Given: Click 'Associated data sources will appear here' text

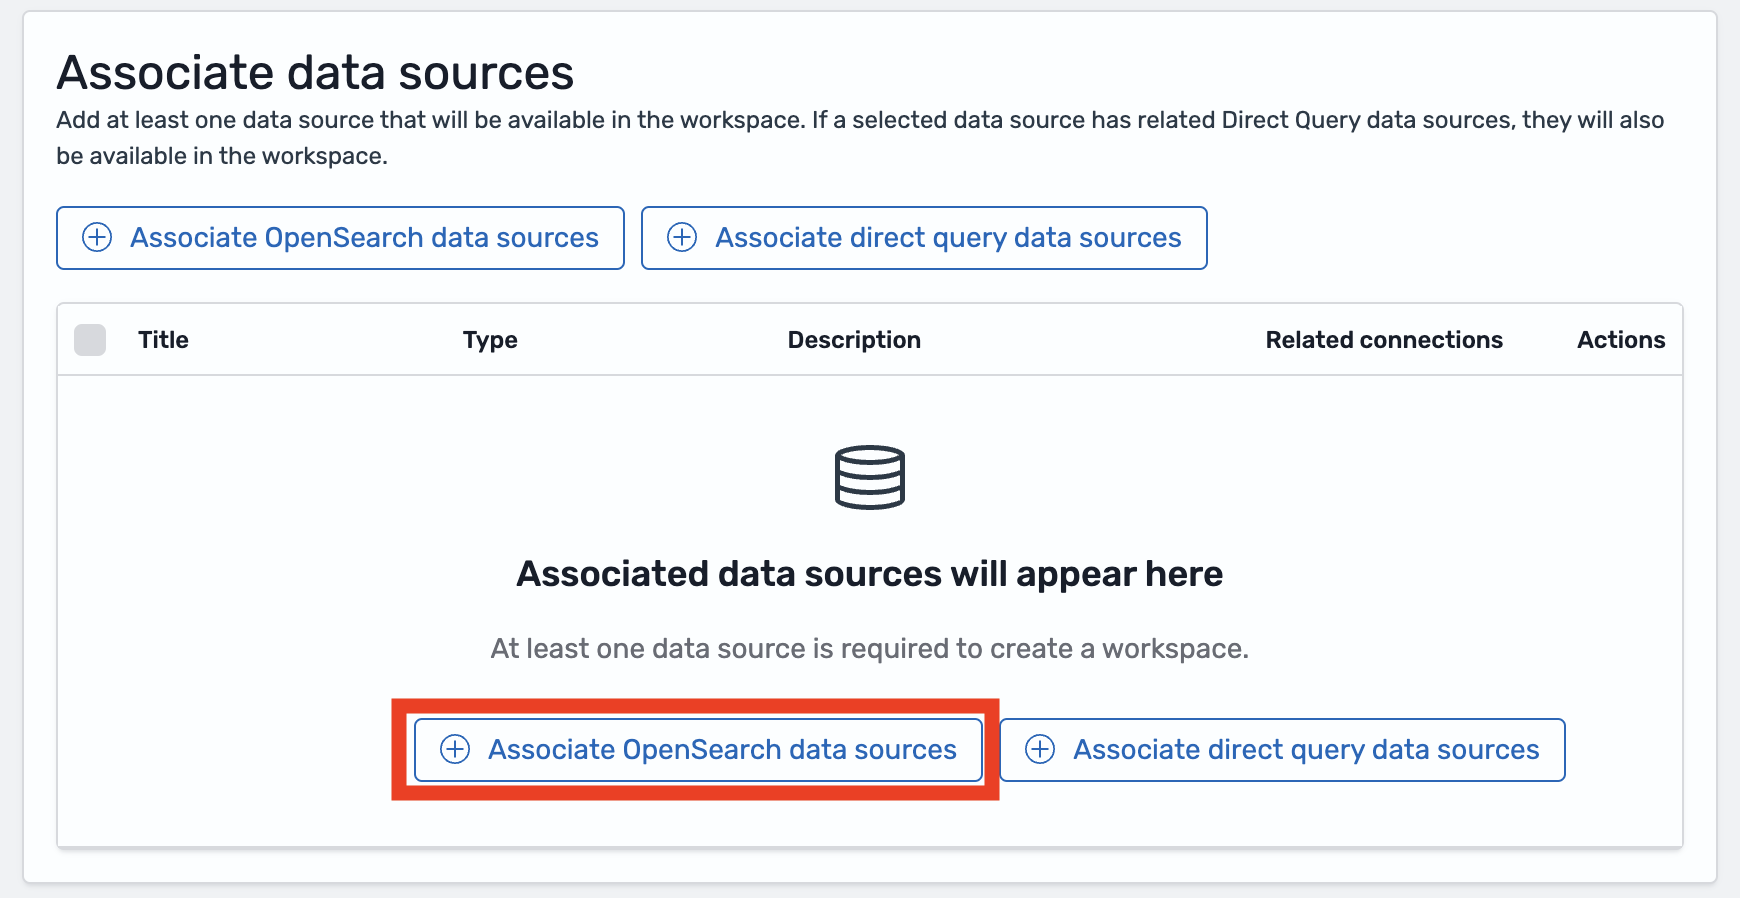Looking at the screenshot, I should [x=870, y=574].
